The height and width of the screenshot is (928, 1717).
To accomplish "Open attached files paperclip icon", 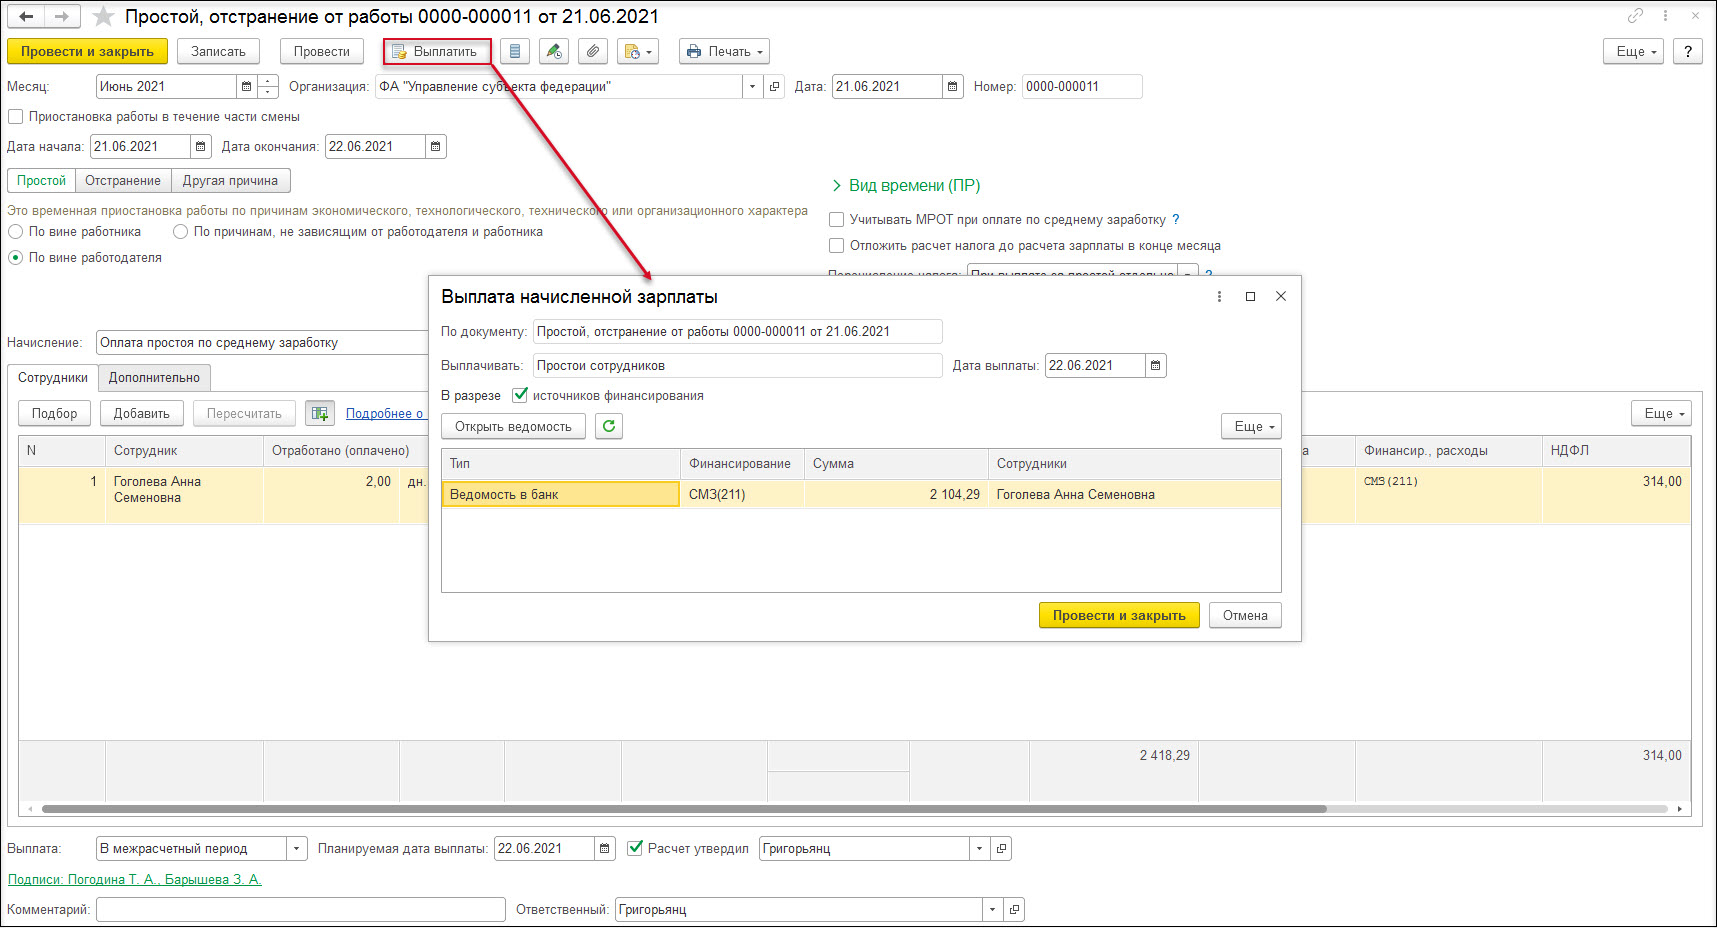I will tap(593, 51).
